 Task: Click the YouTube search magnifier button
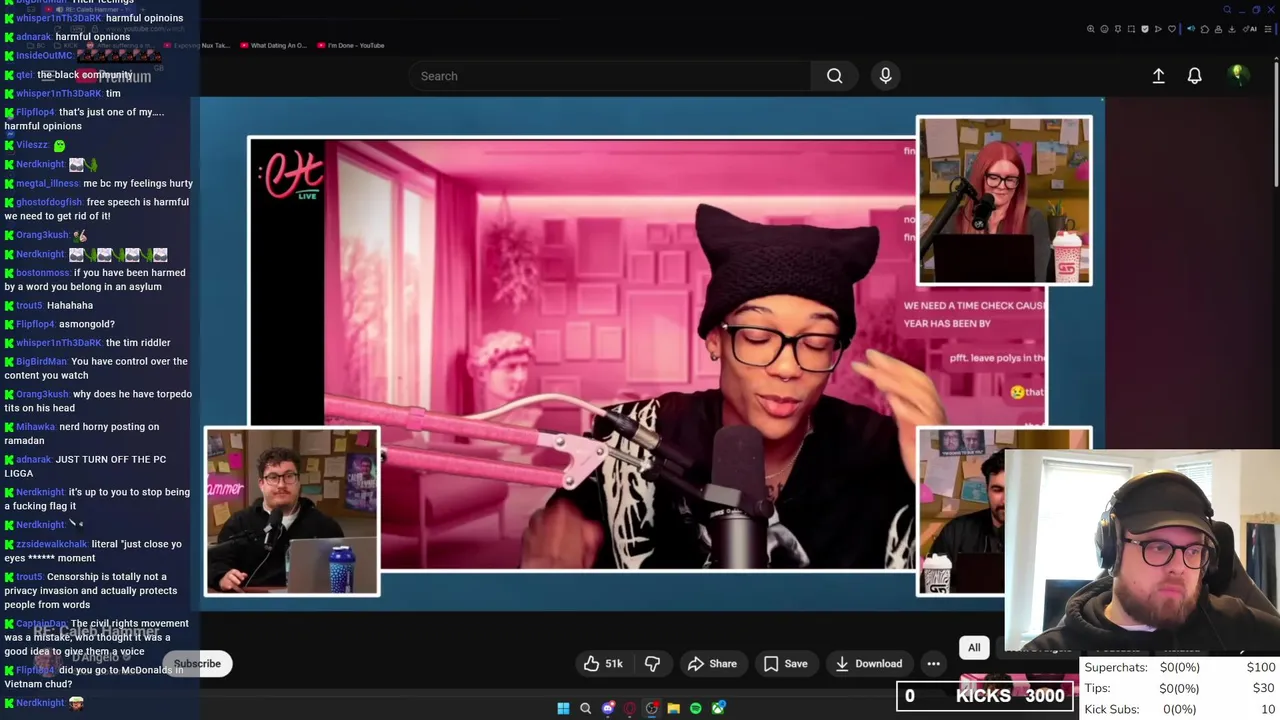834,76
